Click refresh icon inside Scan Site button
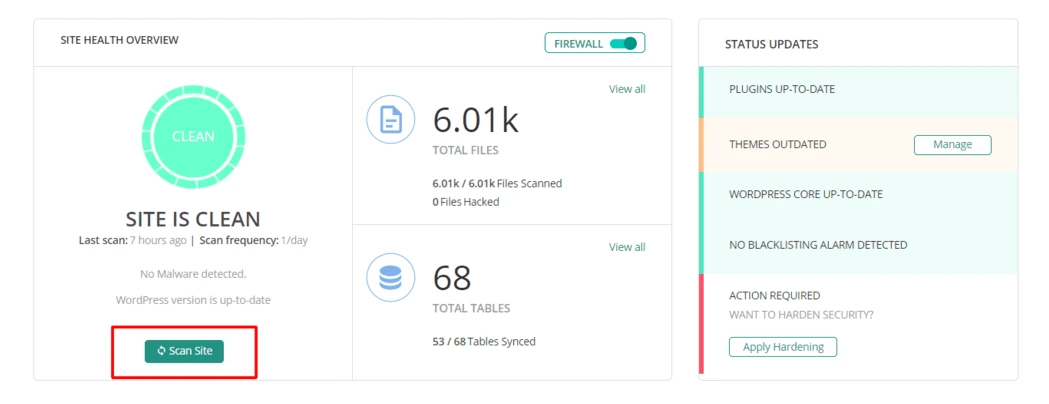This screenshot has height=404, width=1049. tap(161, 351)
